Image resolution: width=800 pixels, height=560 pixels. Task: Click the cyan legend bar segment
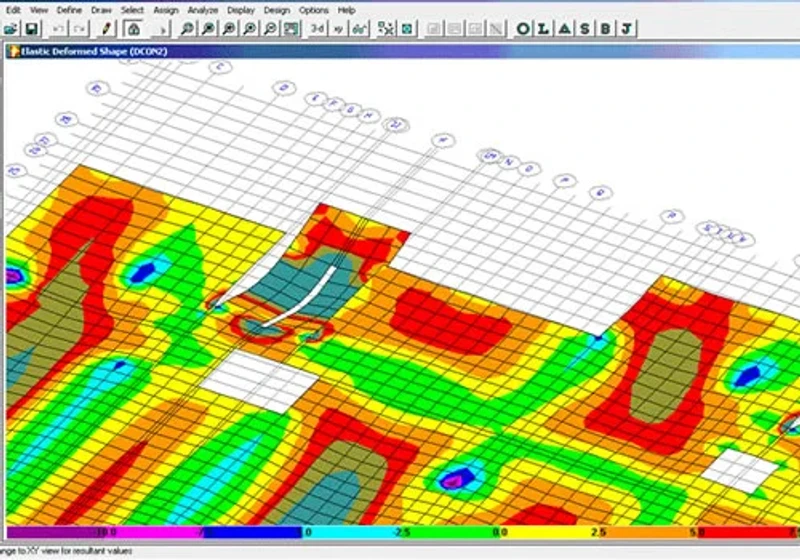click(351, 532)
